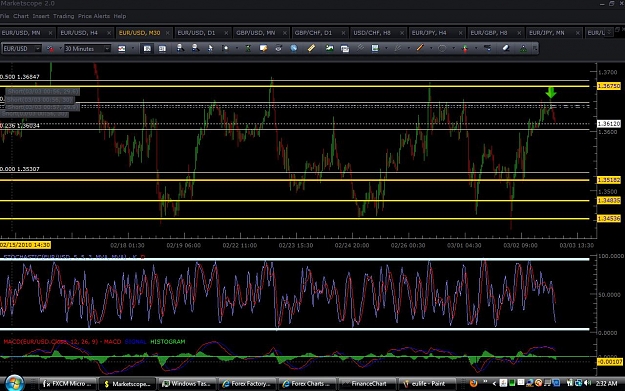Click the yellow ruler measure icon
Screen dimensions: 625x391
coord(311,48)
